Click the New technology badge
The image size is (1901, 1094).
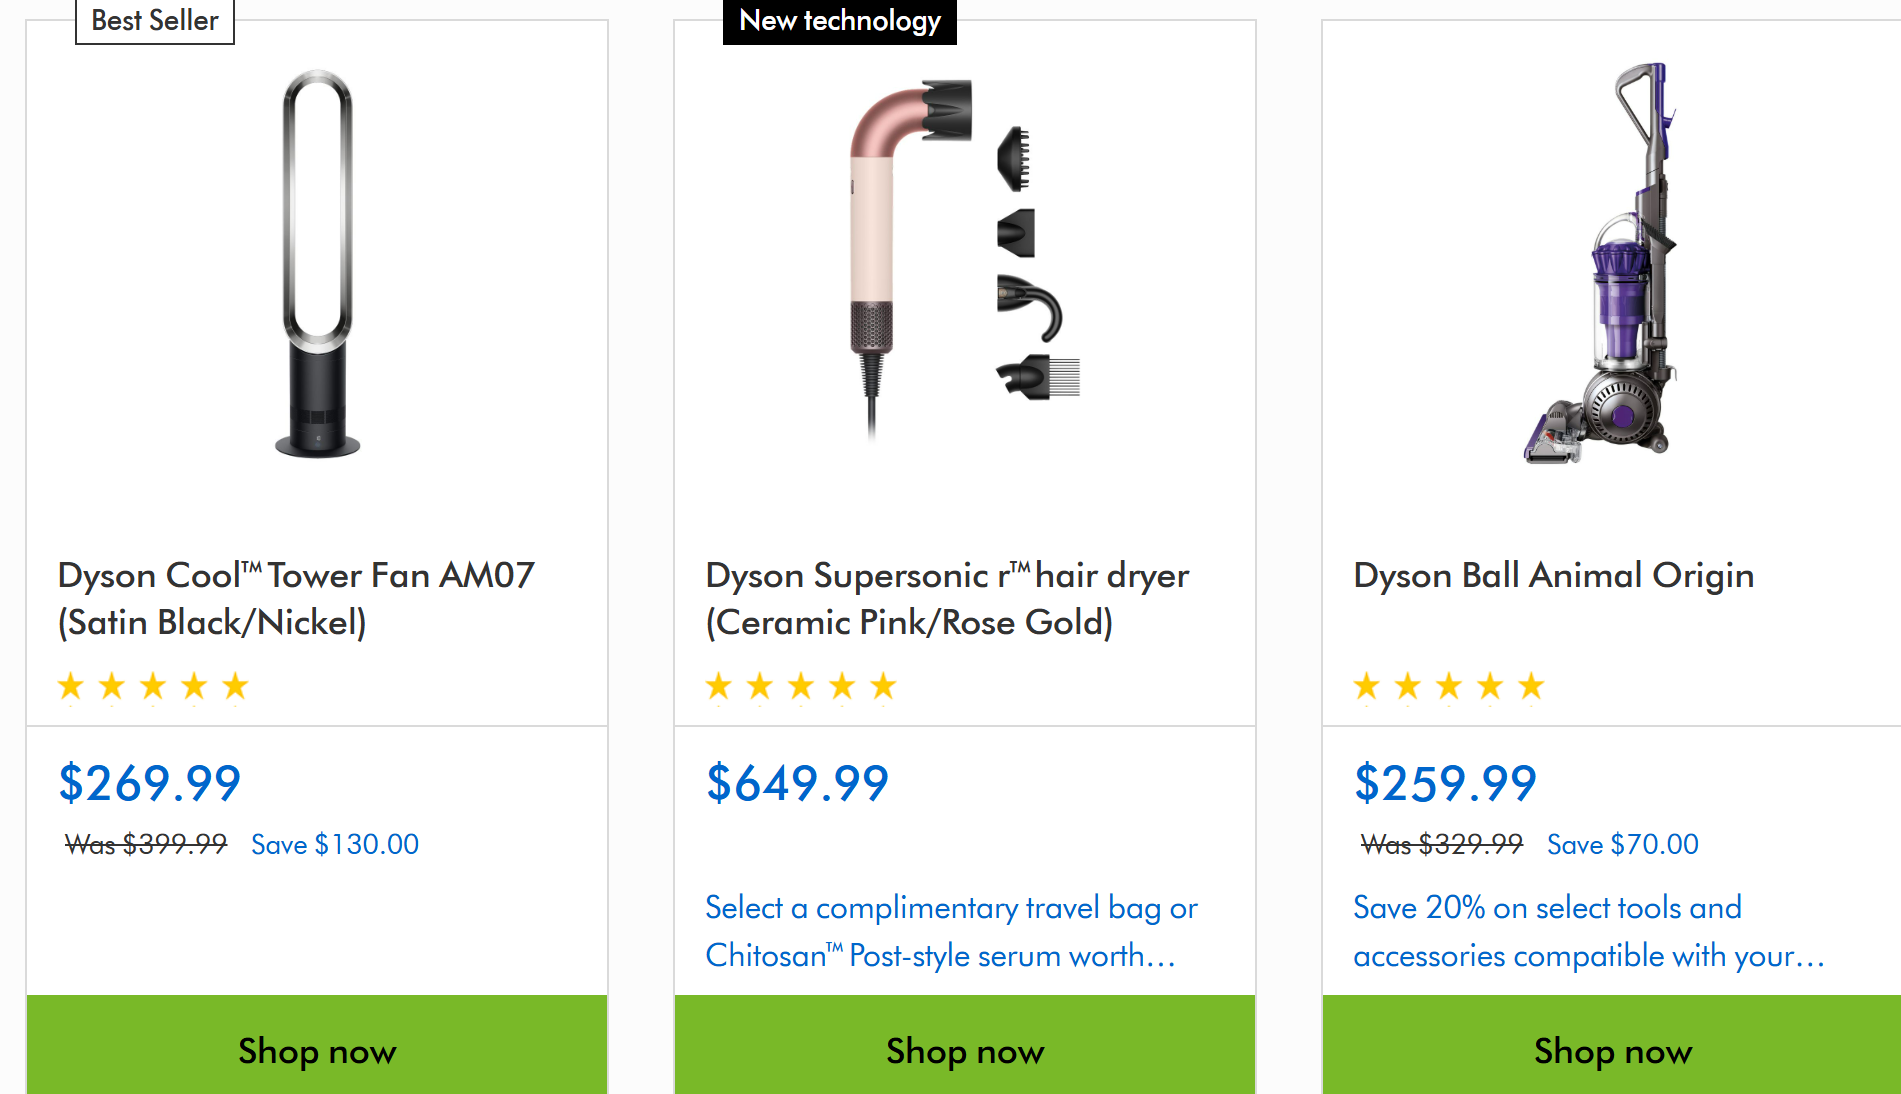(839, 21)
